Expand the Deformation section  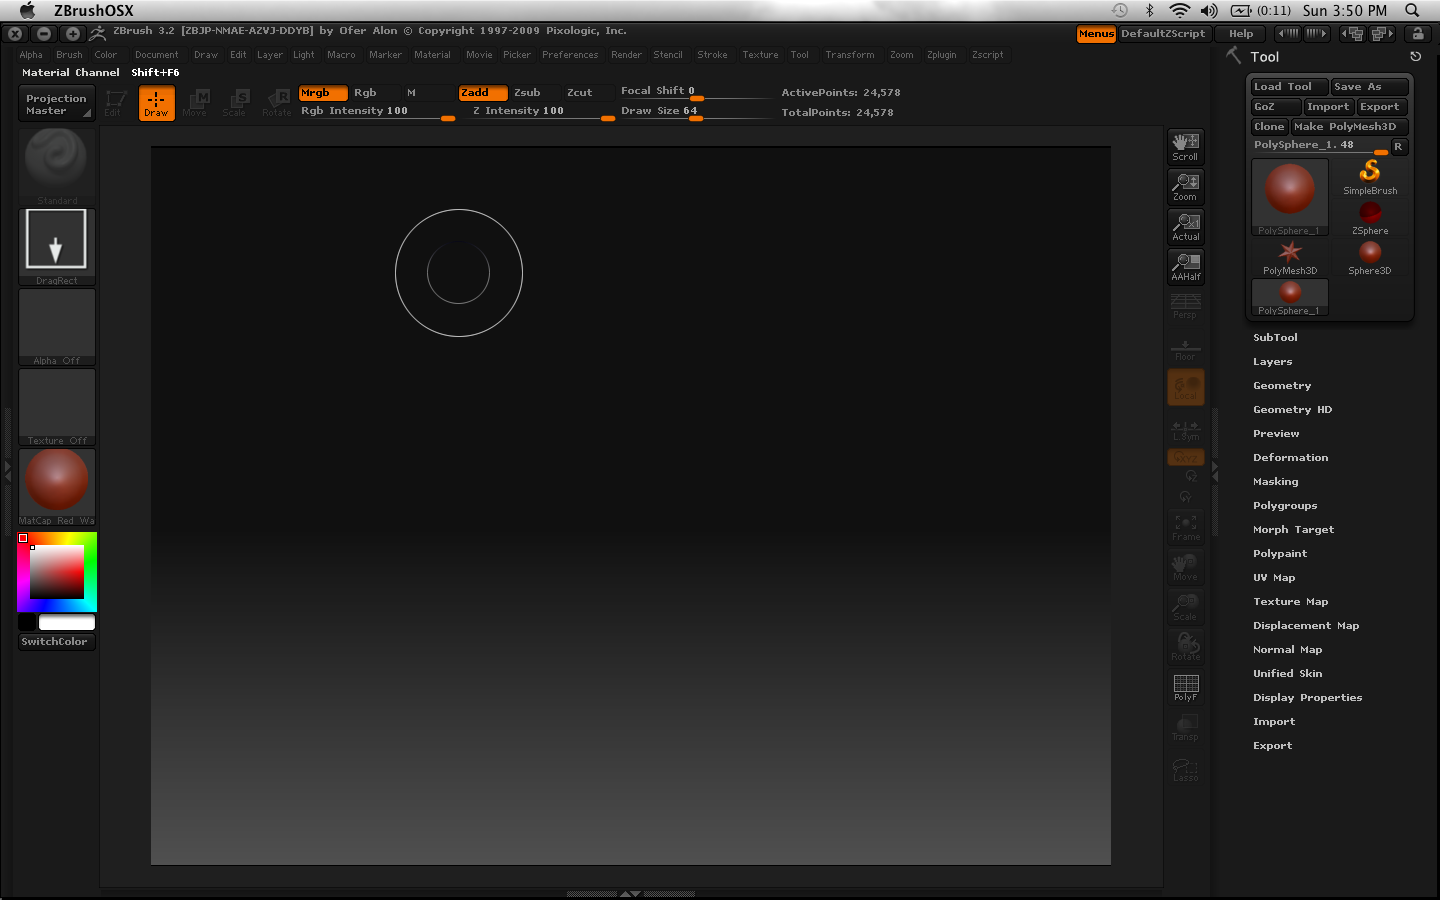pos(1290,458)
